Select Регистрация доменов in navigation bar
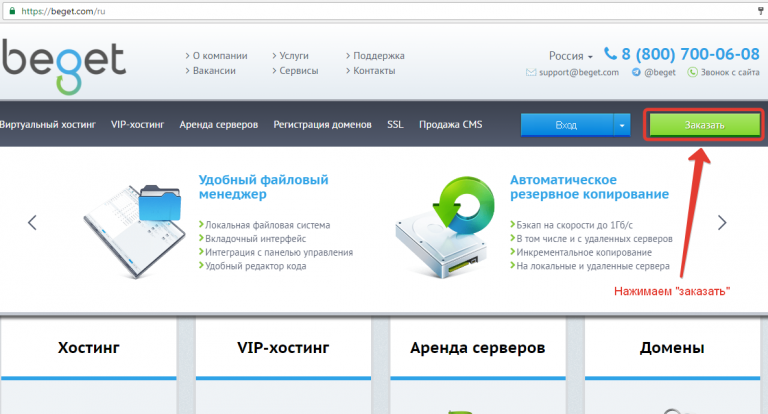Viewport: 768px width, 414px height. pyautogui.click(x=322, y=124)
